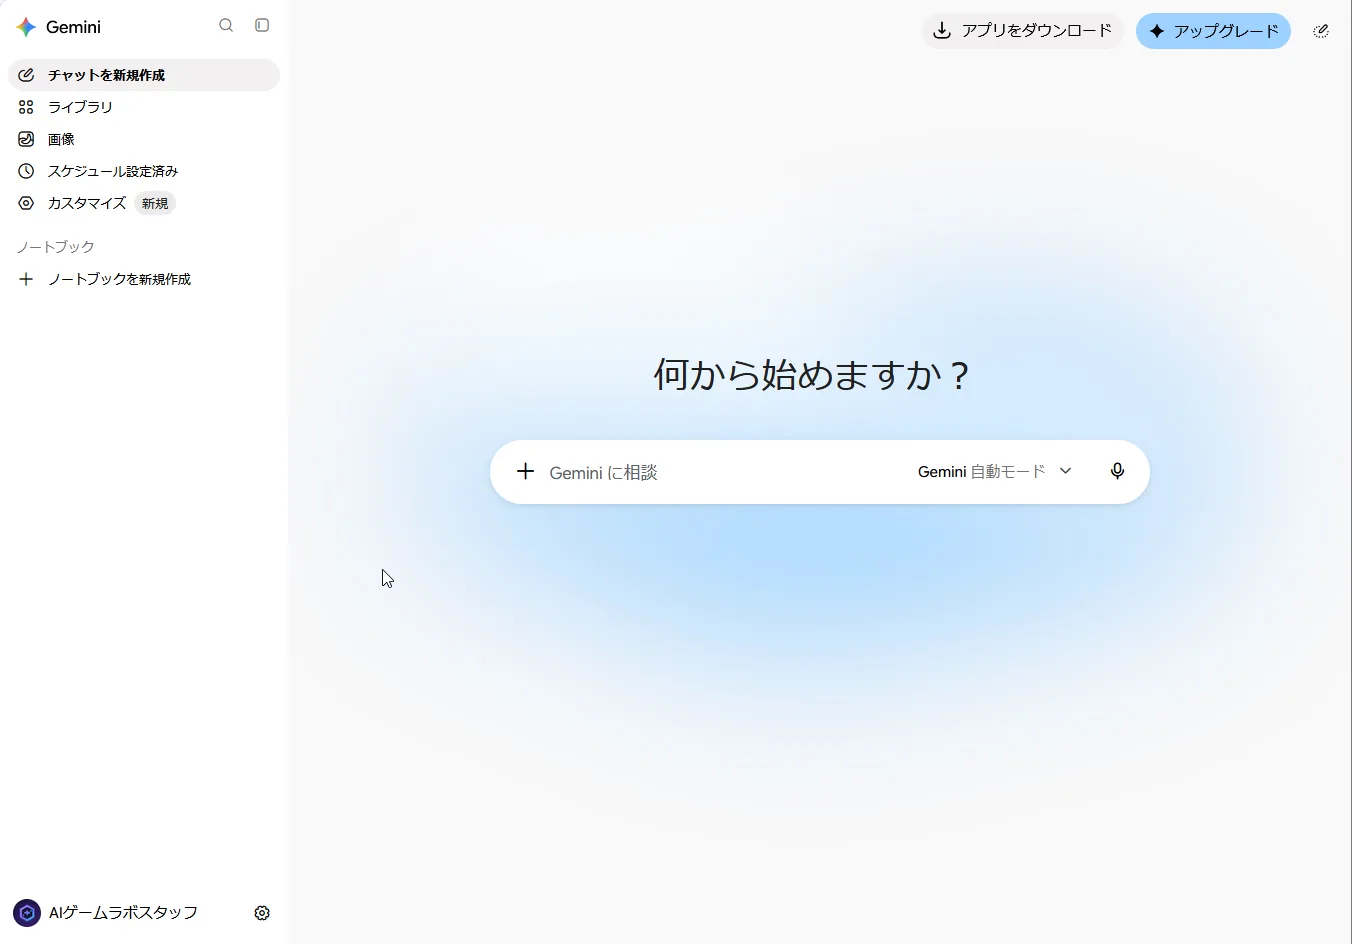Open the sidebar search icon

click(x=226, y=25)
